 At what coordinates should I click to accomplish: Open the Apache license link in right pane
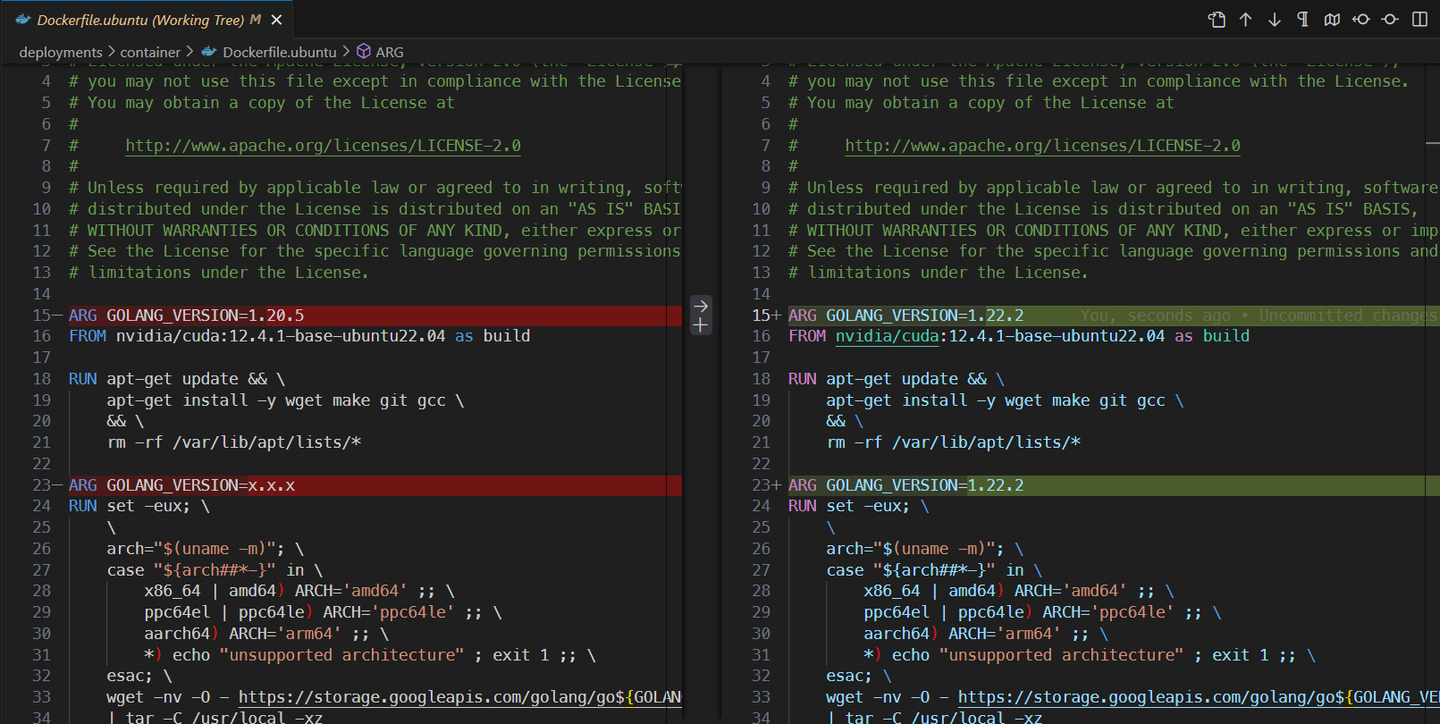(1043, 145)
